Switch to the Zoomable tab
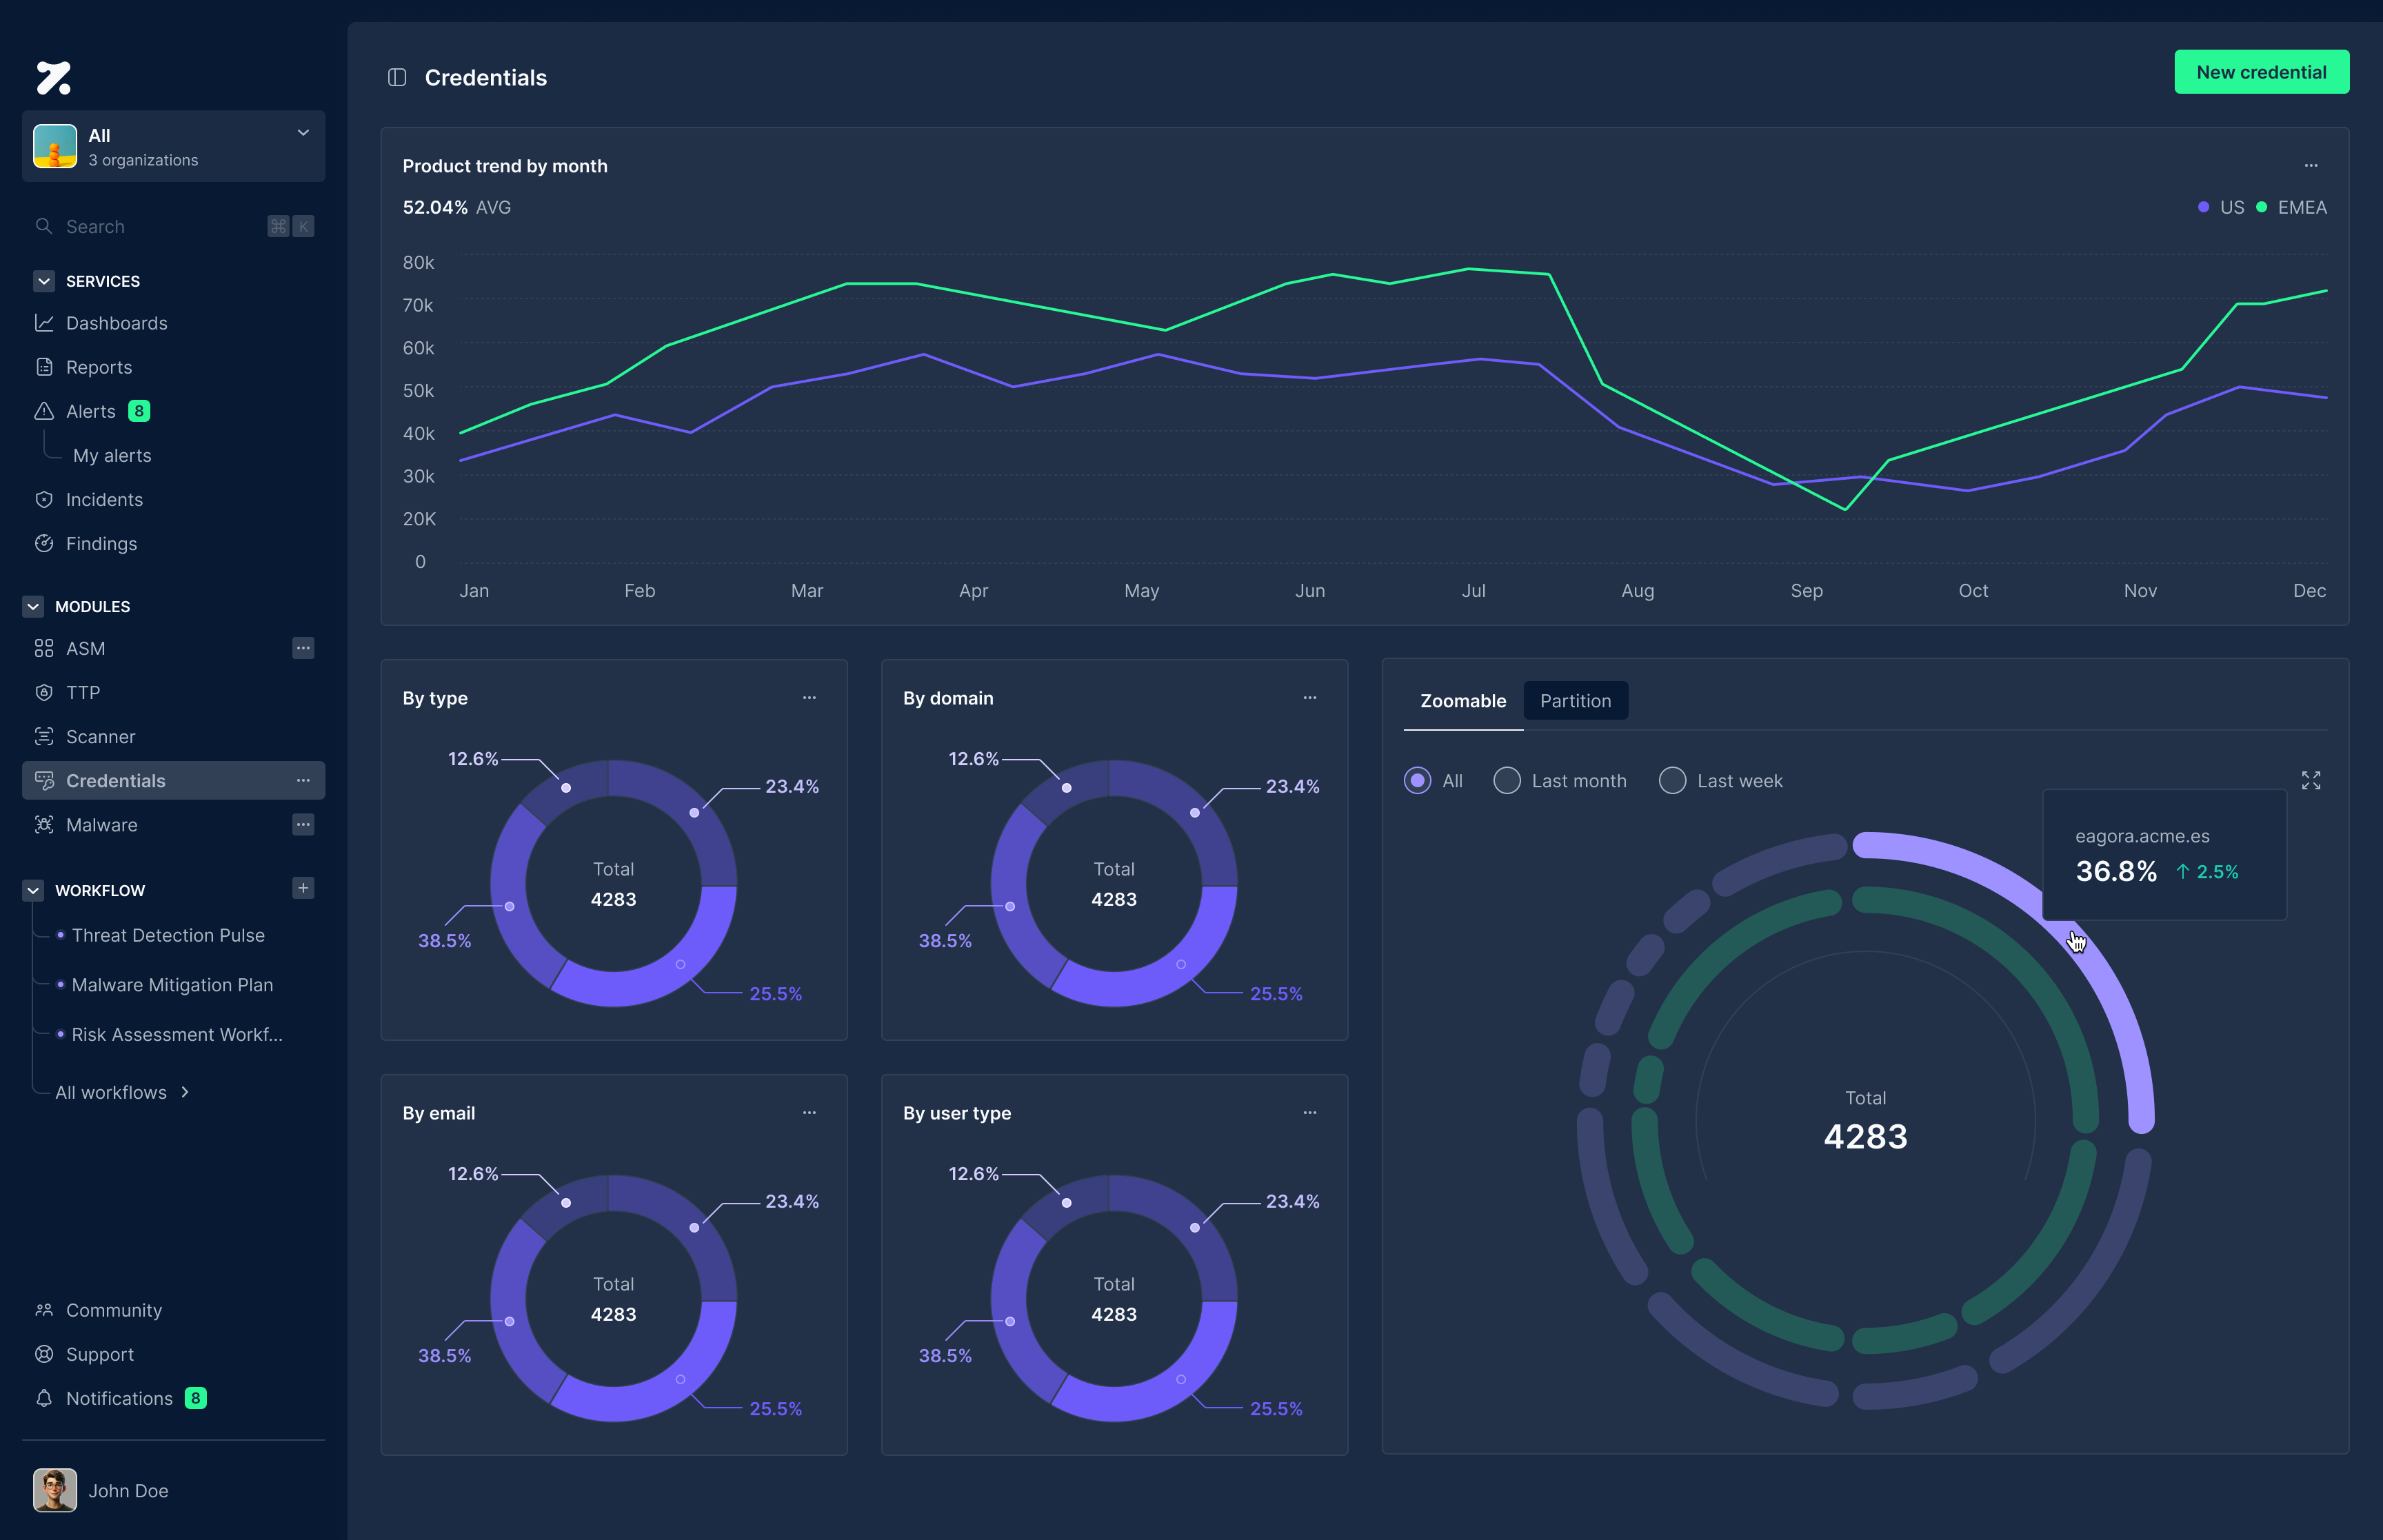2383x1540 pixels. (x=1463, y=701)
